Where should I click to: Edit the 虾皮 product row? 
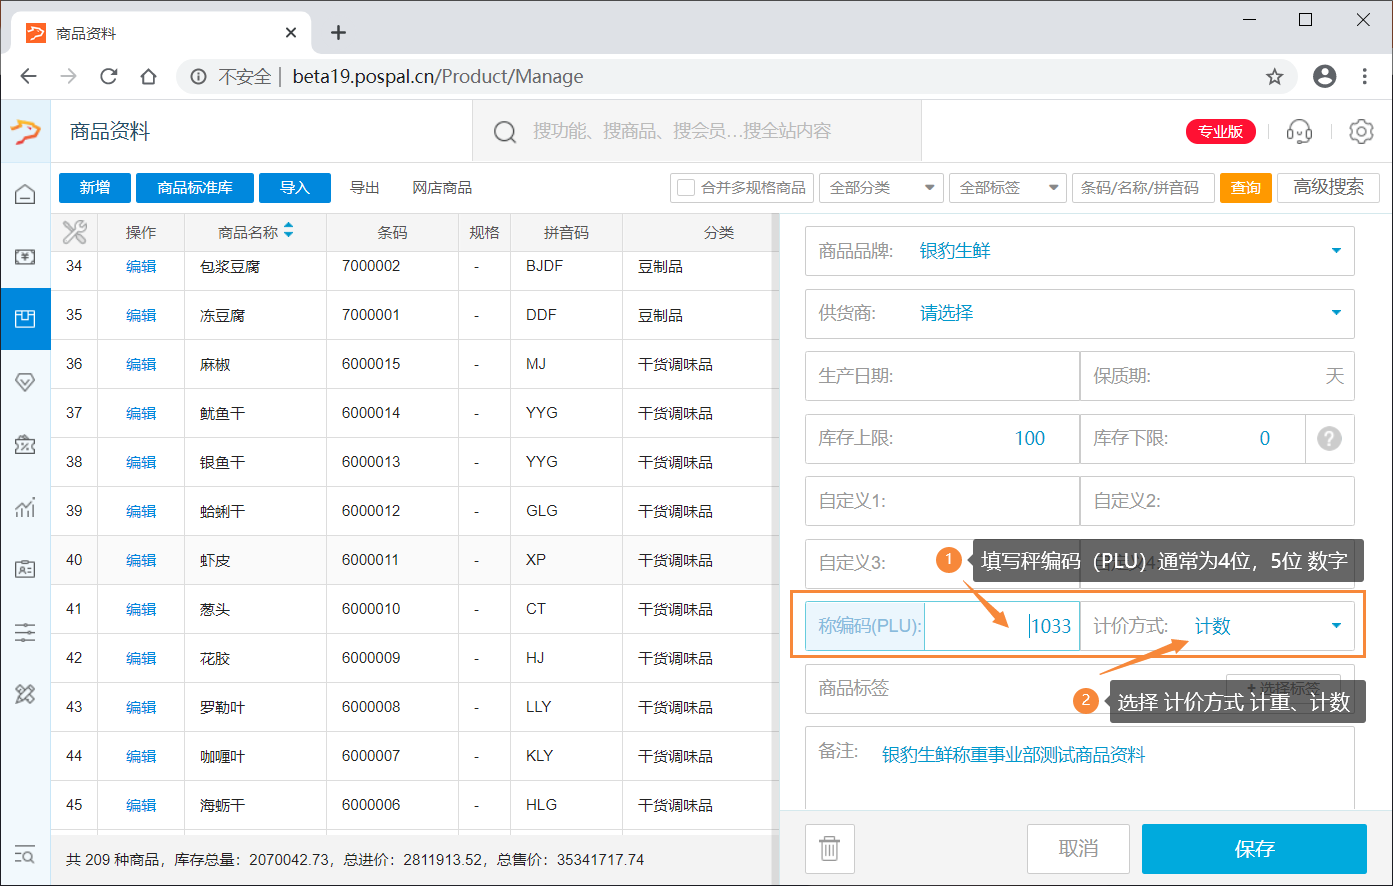(141, 560)
